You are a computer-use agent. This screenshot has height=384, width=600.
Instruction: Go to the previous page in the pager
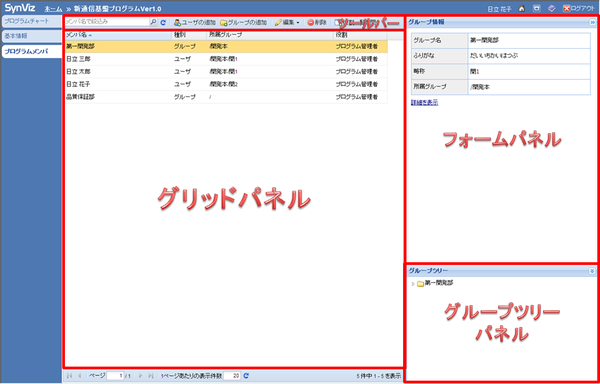(x=80, y=376)
